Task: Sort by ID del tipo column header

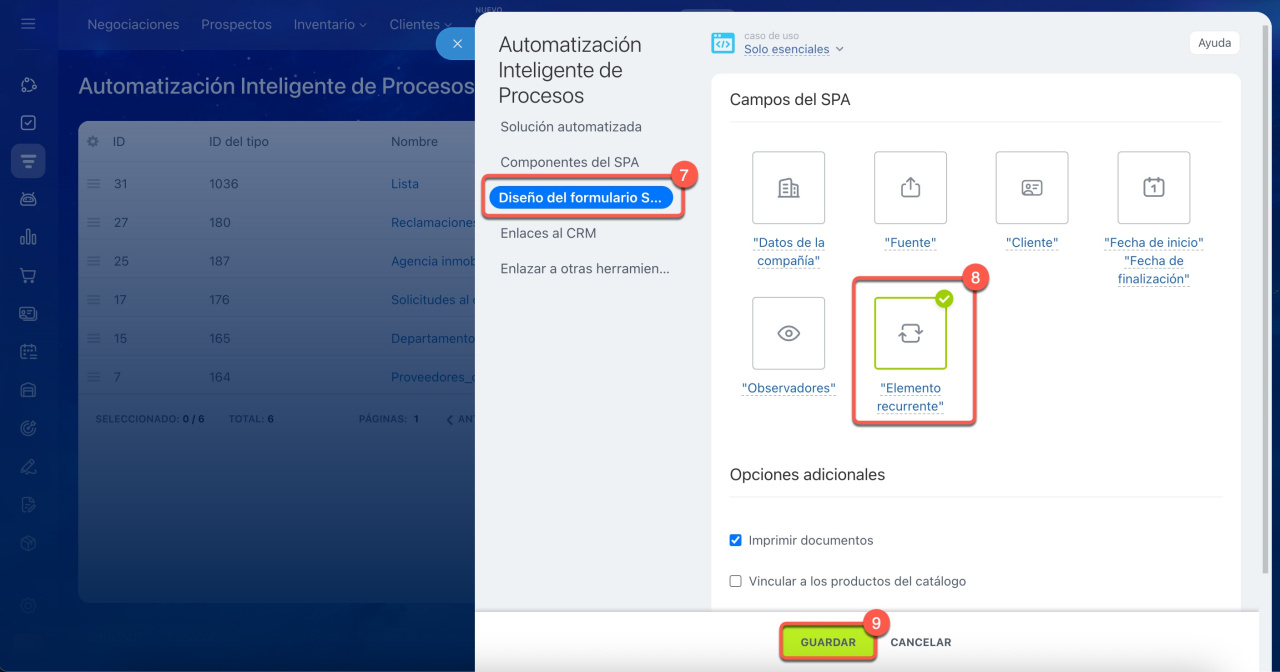Action: tap(239, 142)
